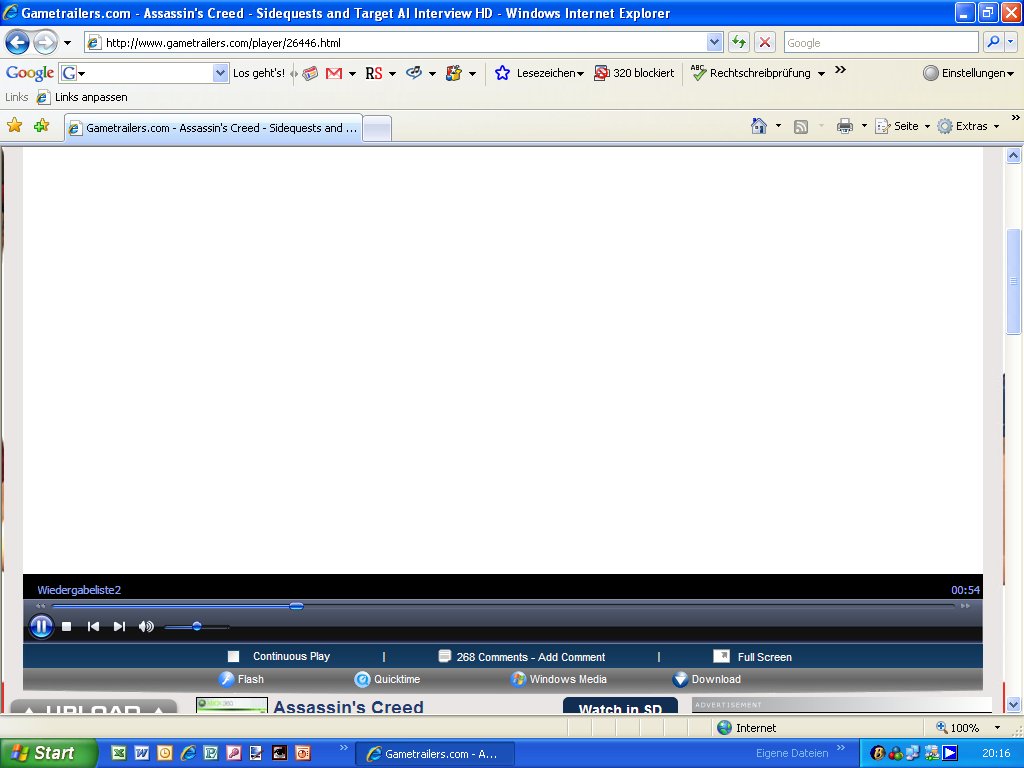The width and height of the screenshot is (1024, 768).
Task: Click the Google search box
Action: click(881, 42)
